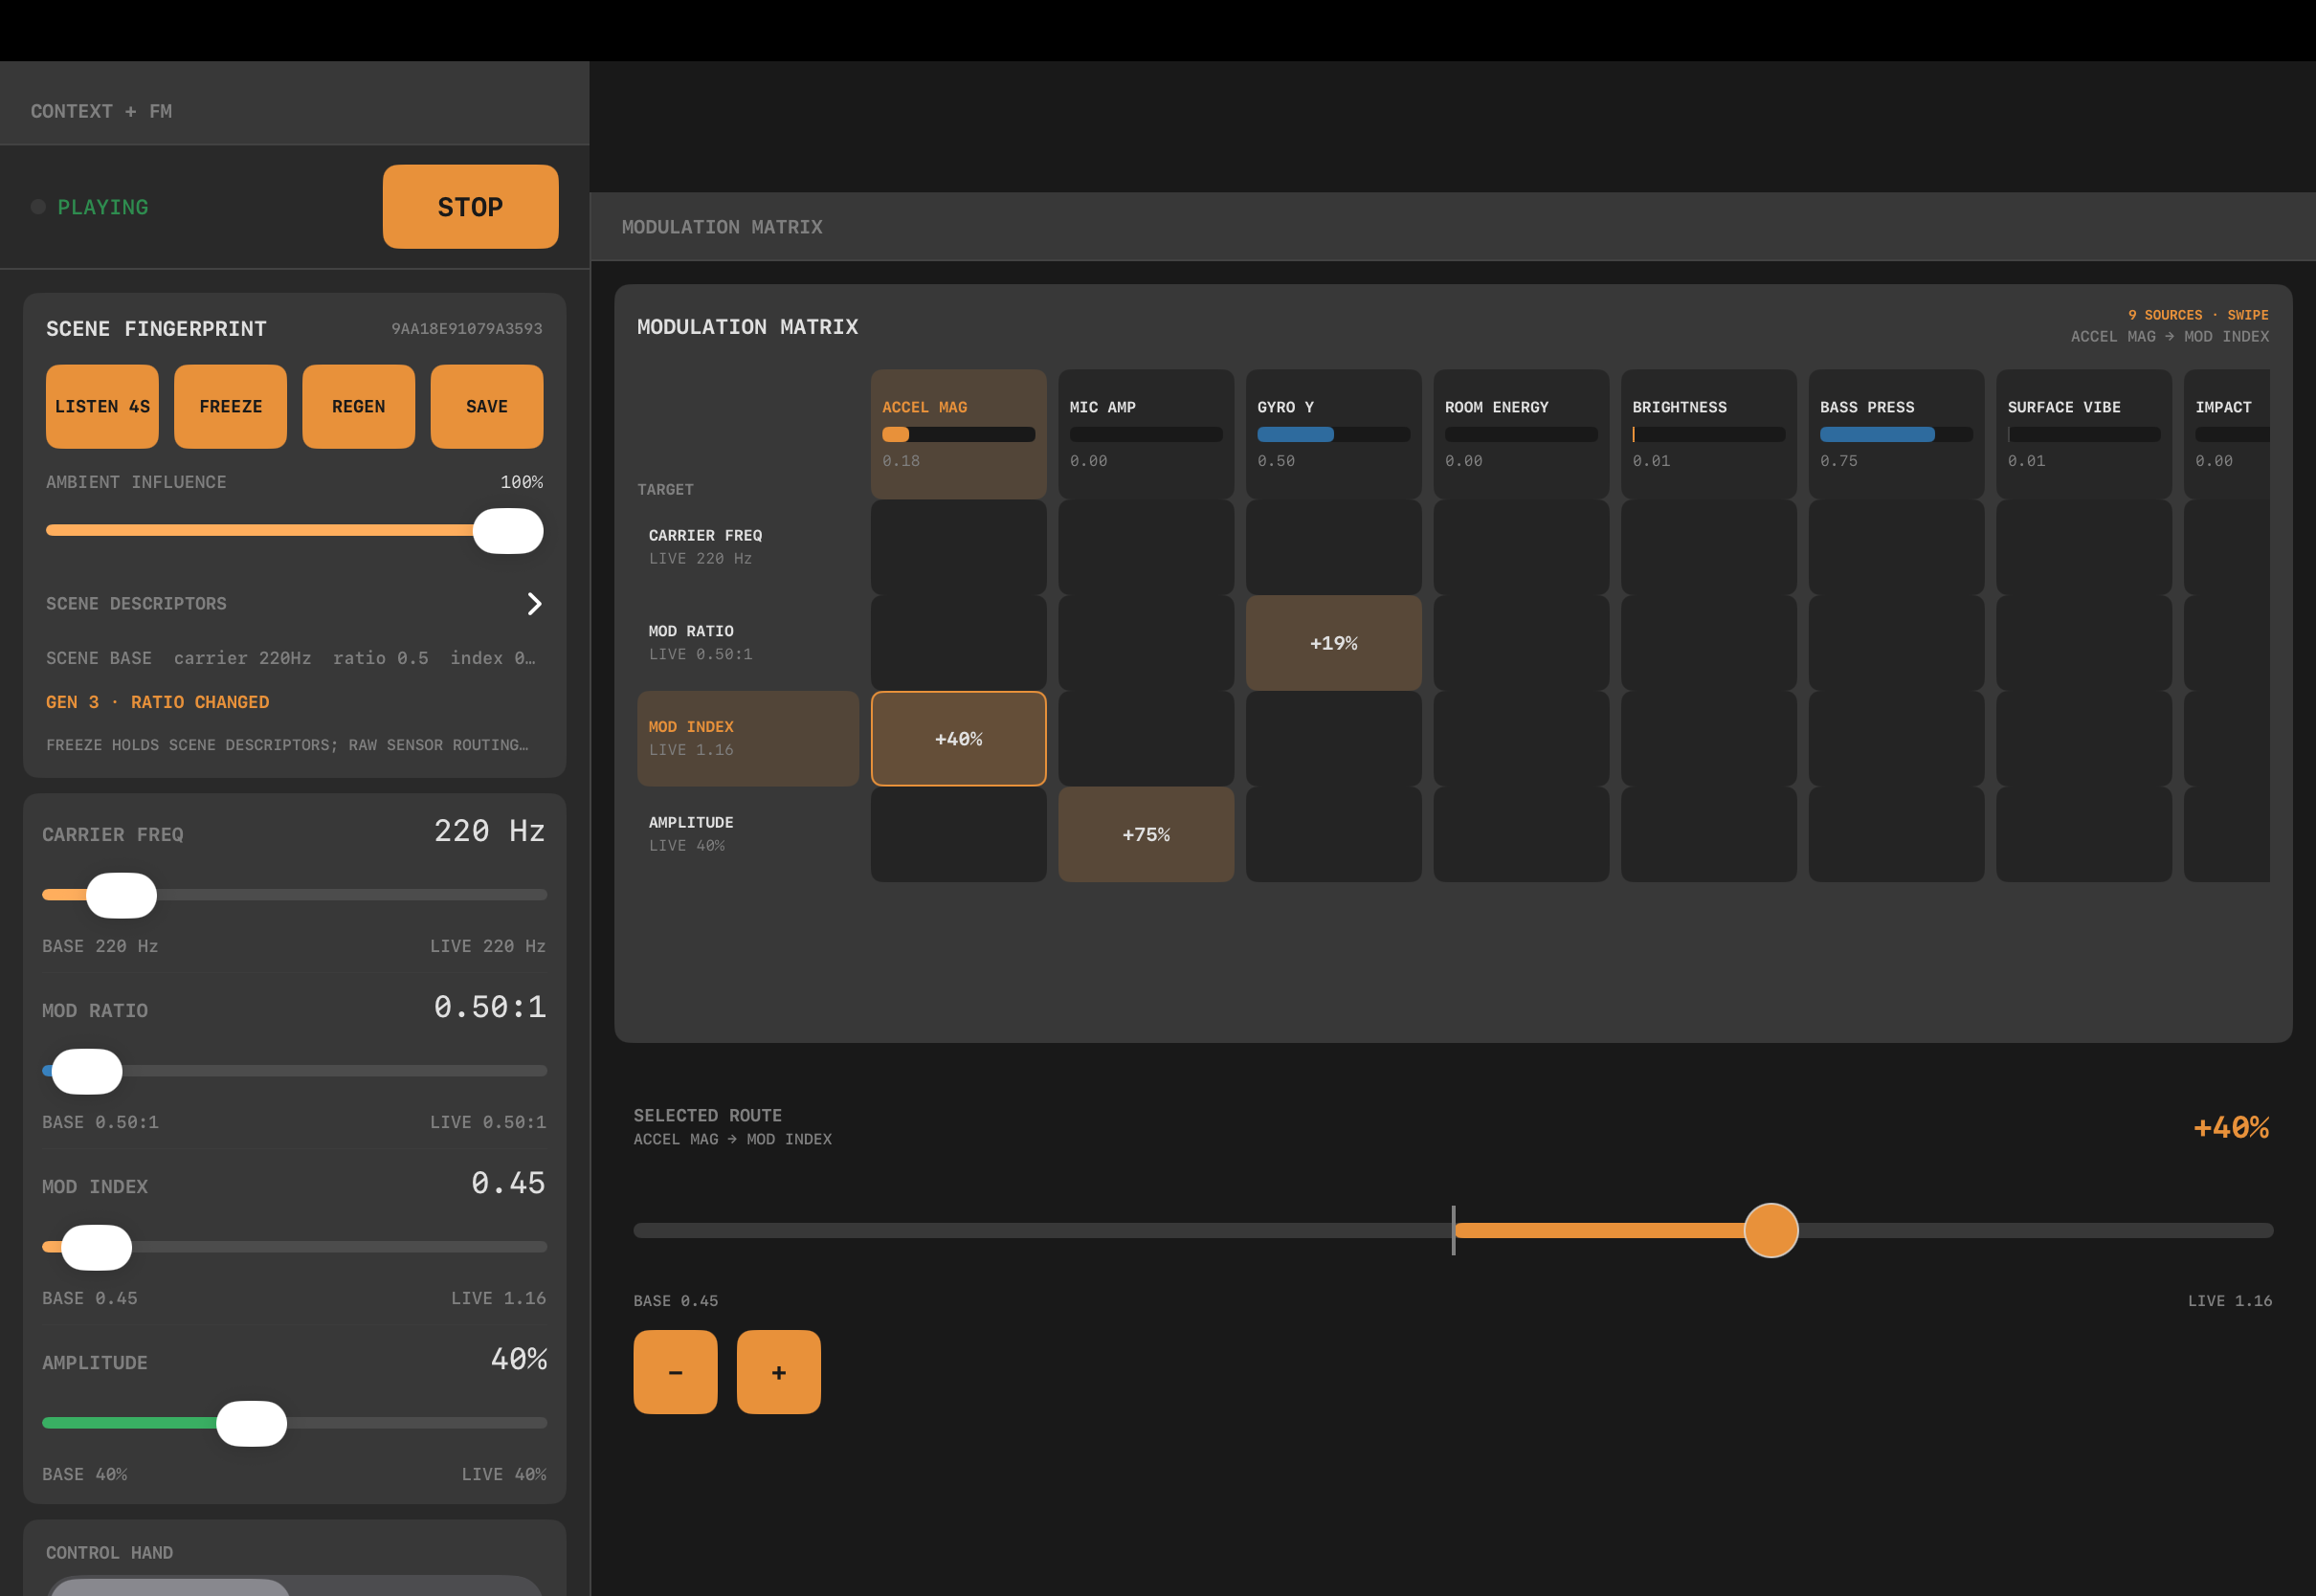Click the GEN 3 · RATIO CHANGED text
The width and height of the screenshot is (2316, 1596).
coord(157,702)
